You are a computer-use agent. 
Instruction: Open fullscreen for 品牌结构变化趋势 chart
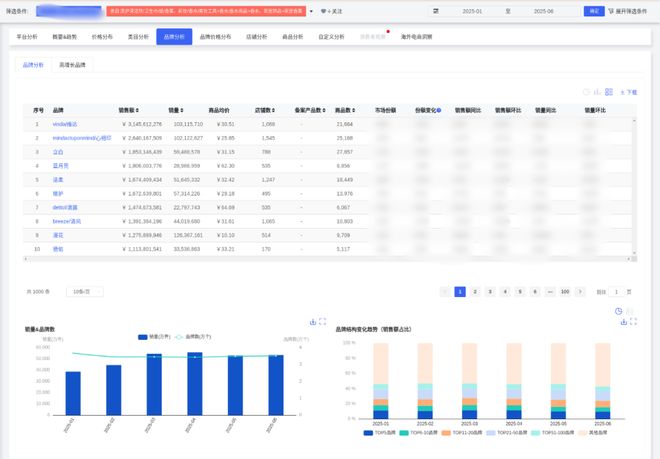tap(633, 322)
